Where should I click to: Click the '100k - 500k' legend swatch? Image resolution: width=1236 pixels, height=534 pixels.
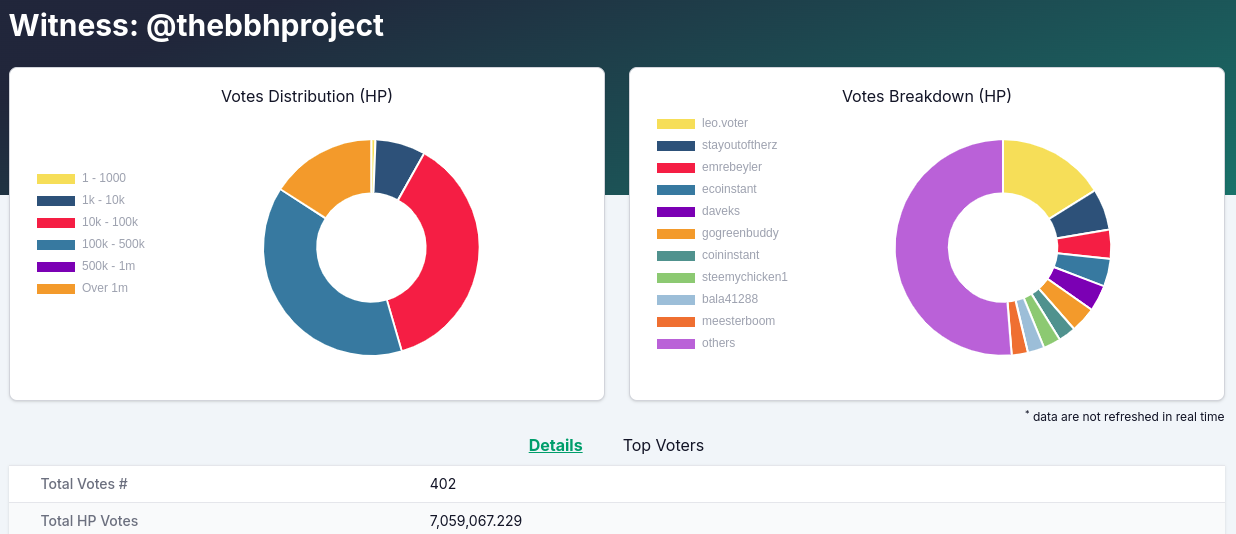56,244
